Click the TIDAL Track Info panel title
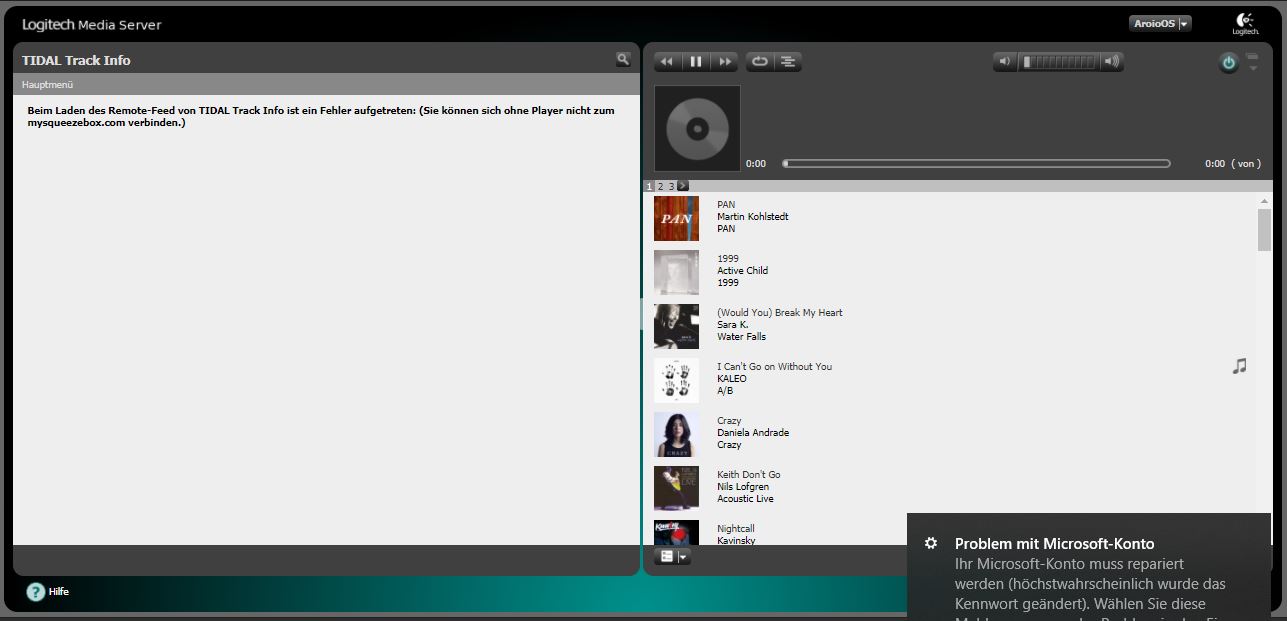Viewport: 1287px width, 621px height. (76, 60)
